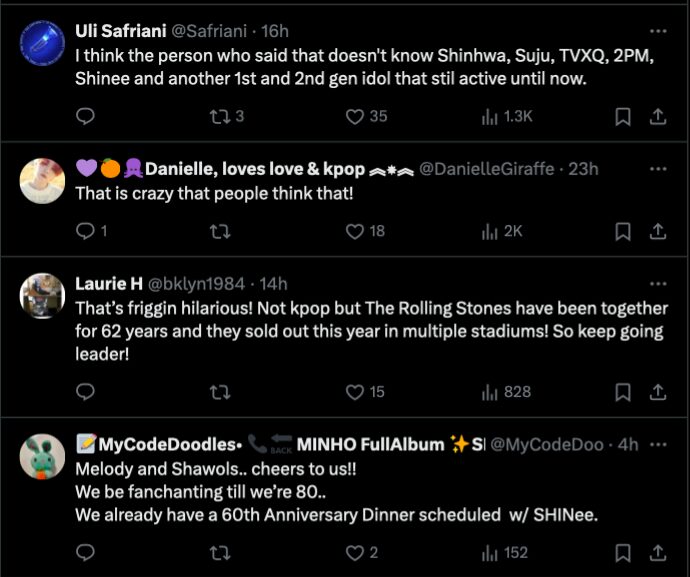This screenshot has width=690, height=577.
Task: Open MyCodeDoodles' green bunny avatar
Action: 43,456
